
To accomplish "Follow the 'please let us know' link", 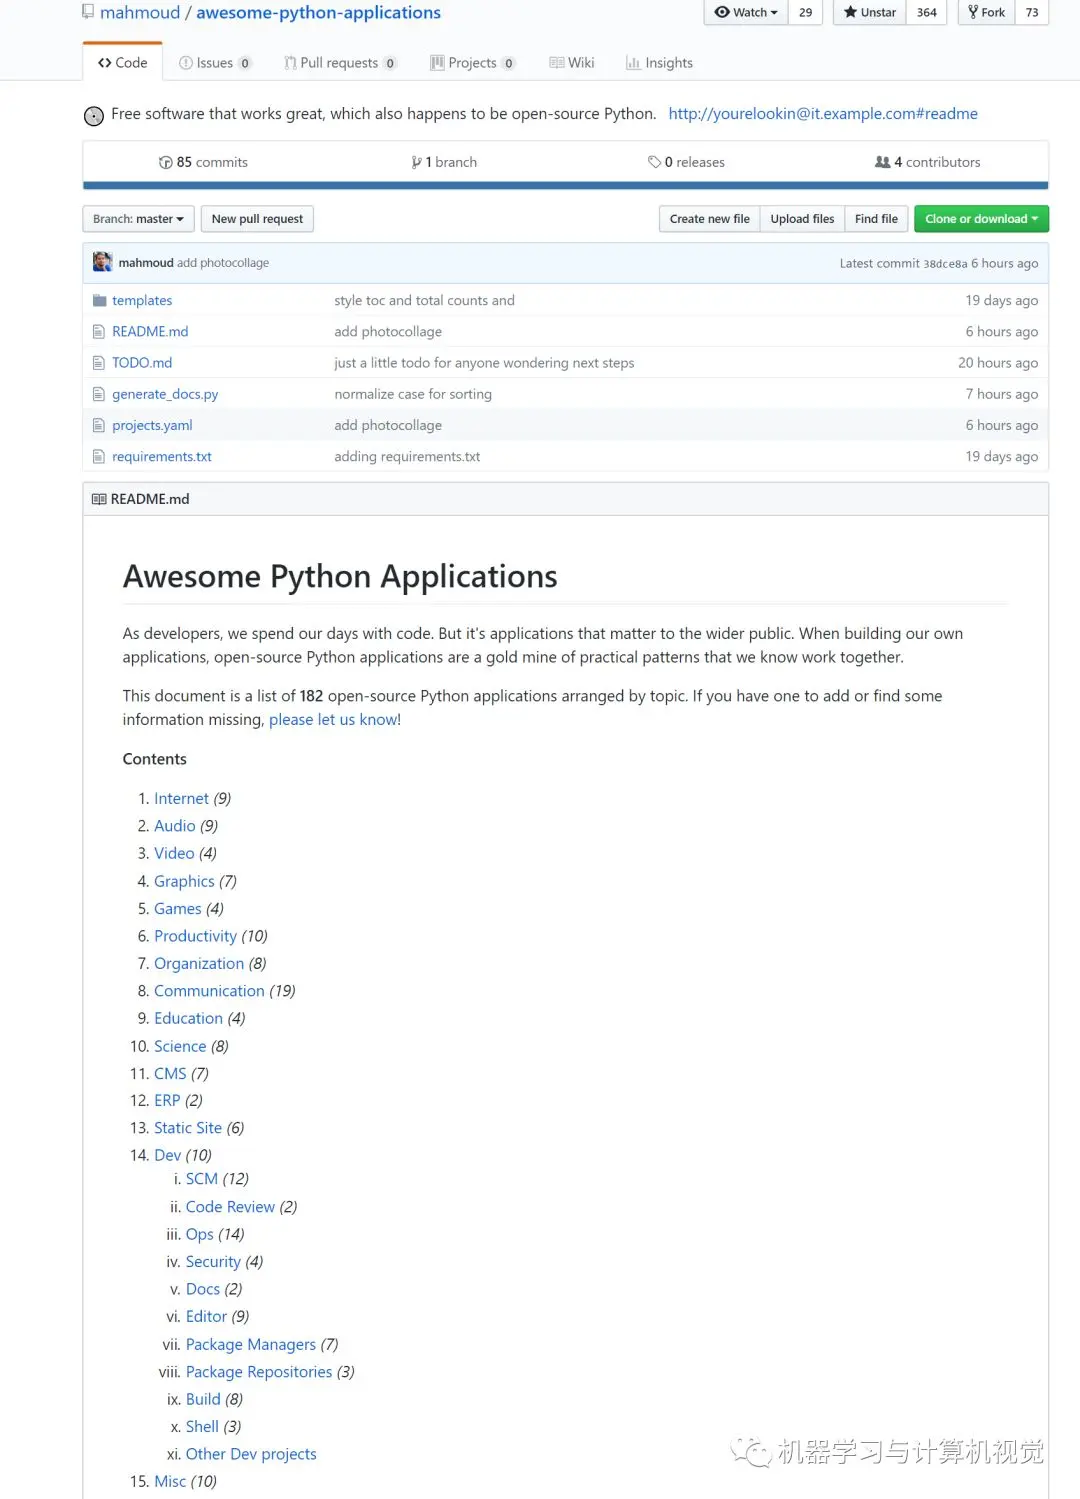I will [333, 719].
